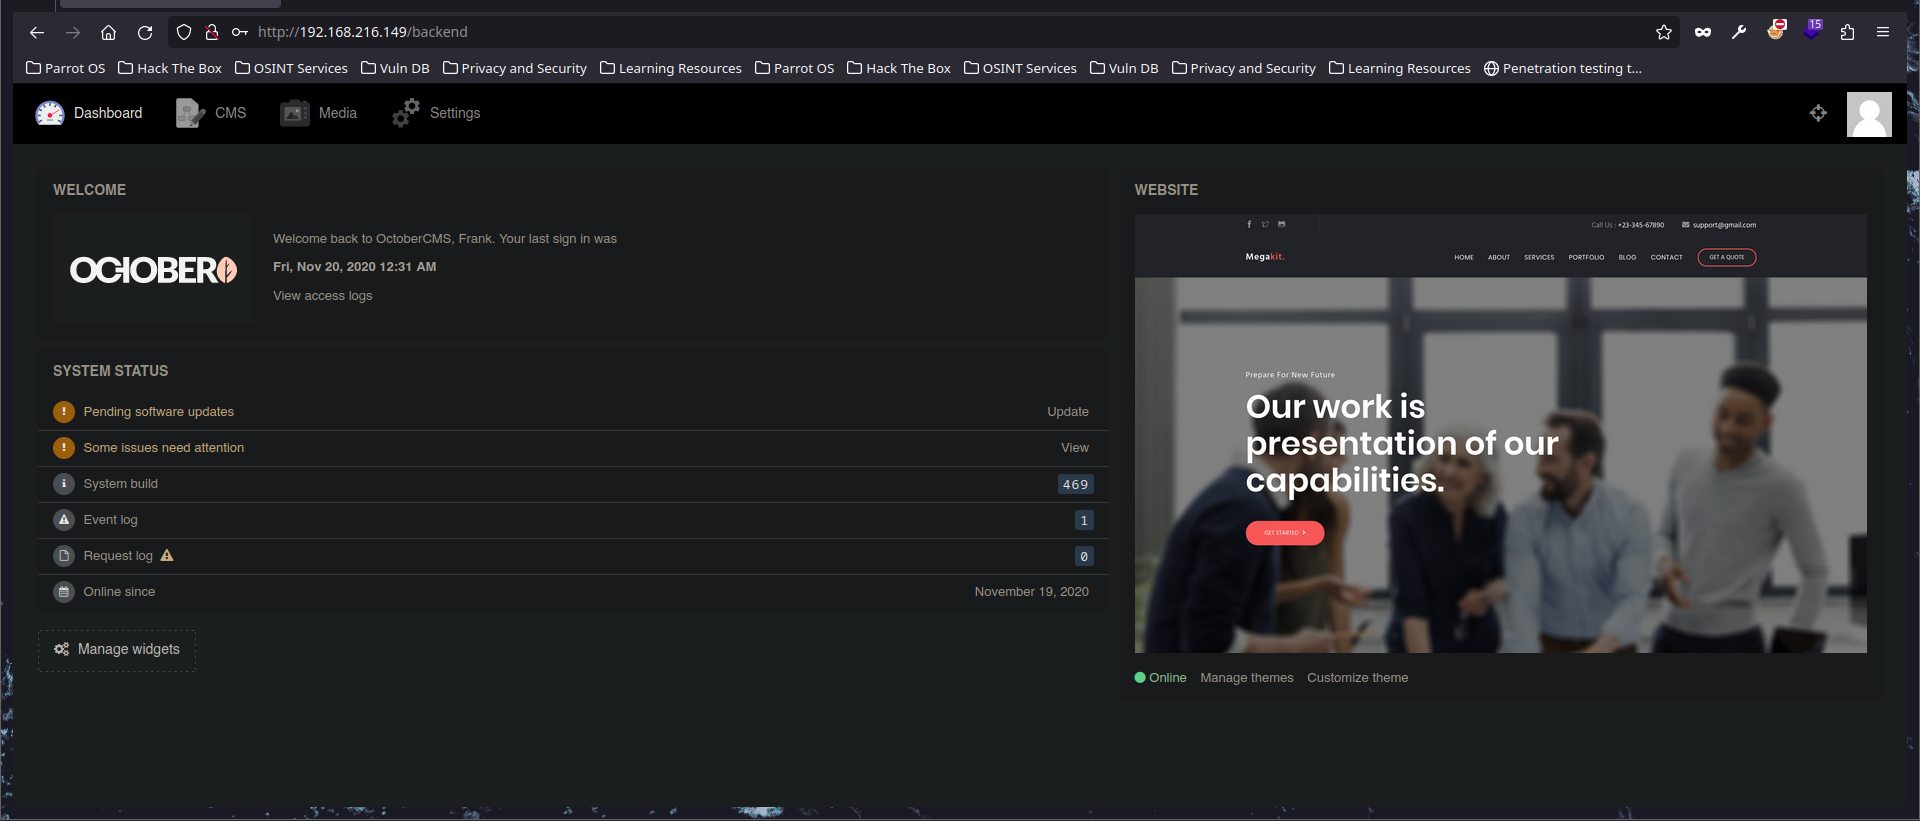
Task: Open the first Privacy and Security bookmark folder
Action: (514, 68)
